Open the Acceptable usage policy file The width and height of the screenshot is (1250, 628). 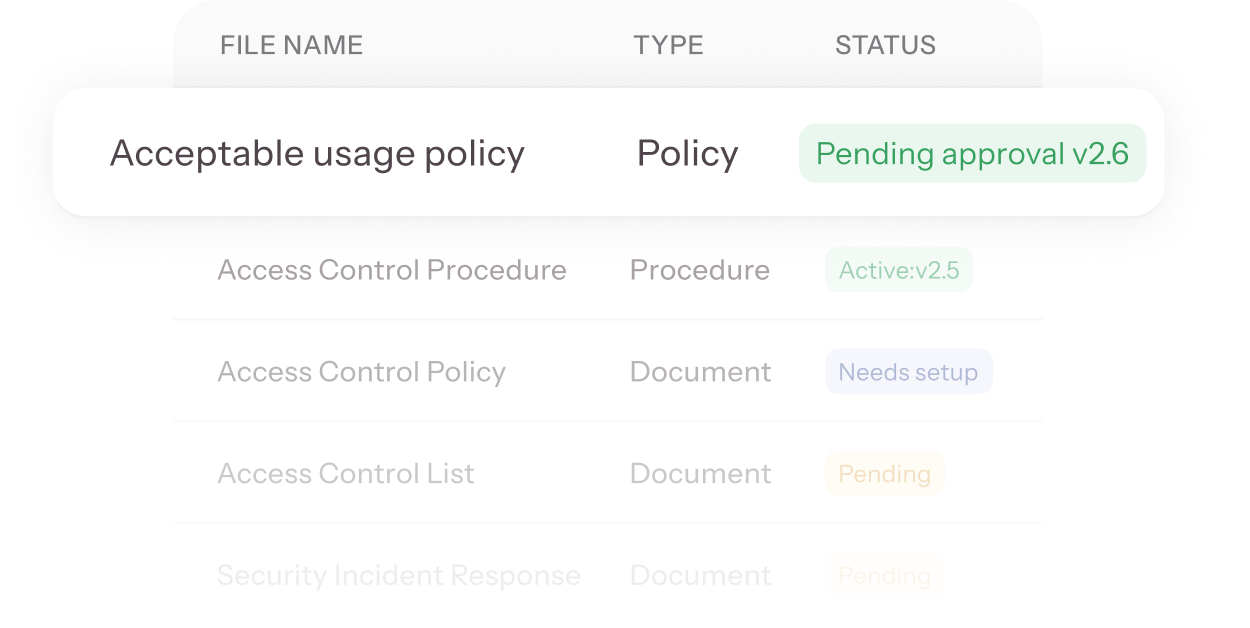(x=317, y=153)
